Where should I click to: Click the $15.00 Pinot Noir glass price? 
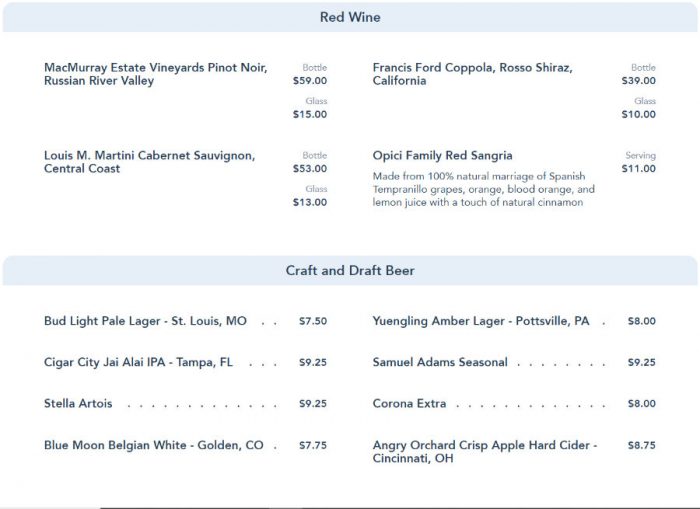pos(310,114)
